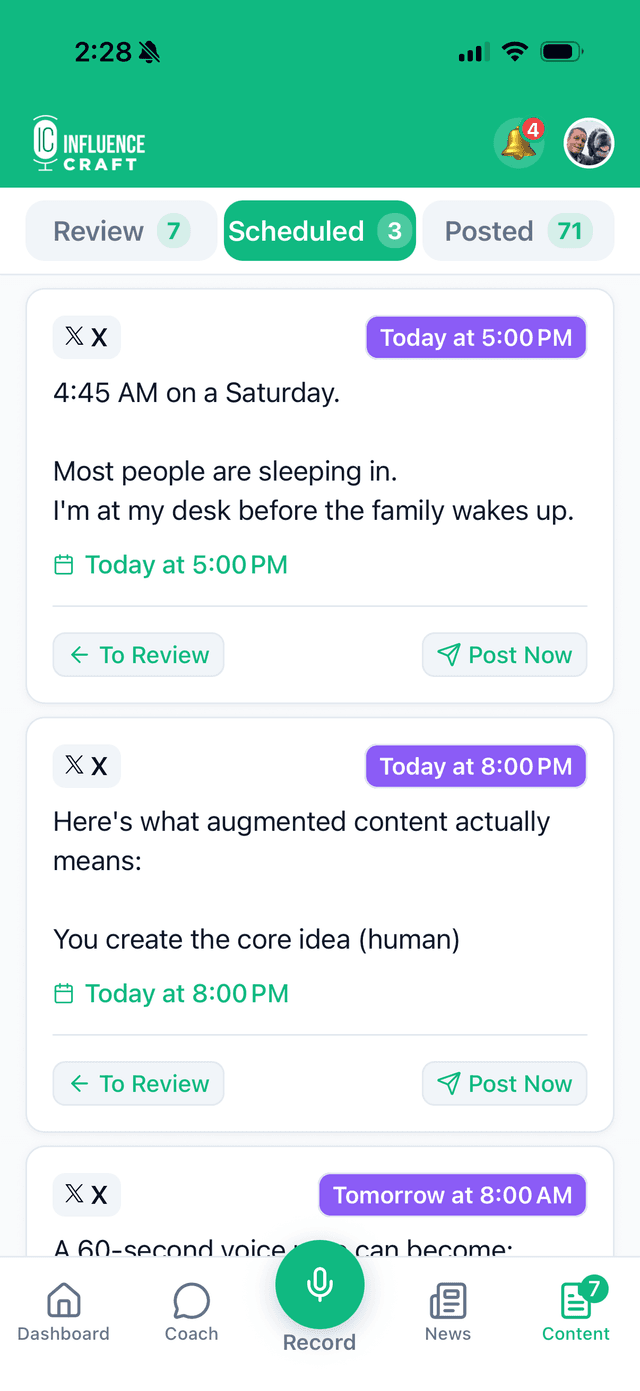Select the X icon on the 8:00 PM post
The width and height of the screenshot is (640, 1391).
pyautogui.click(x=86, y=766)
